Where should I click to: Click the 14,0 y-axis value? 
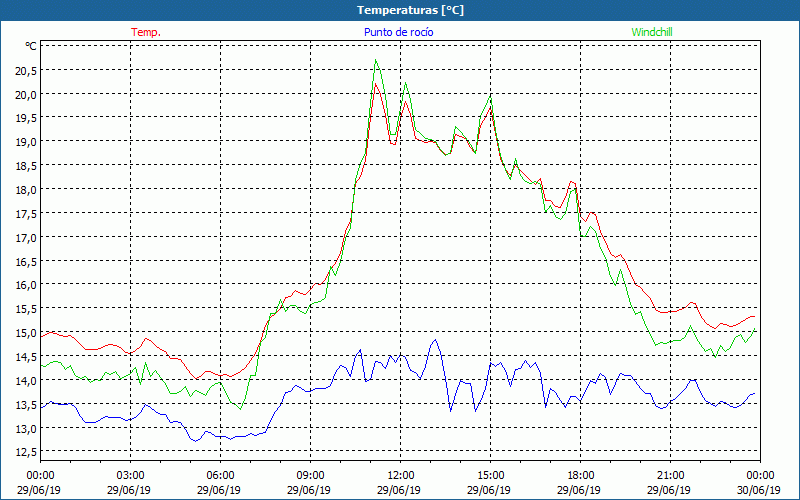pyautogui.click(x=27, y=381)
